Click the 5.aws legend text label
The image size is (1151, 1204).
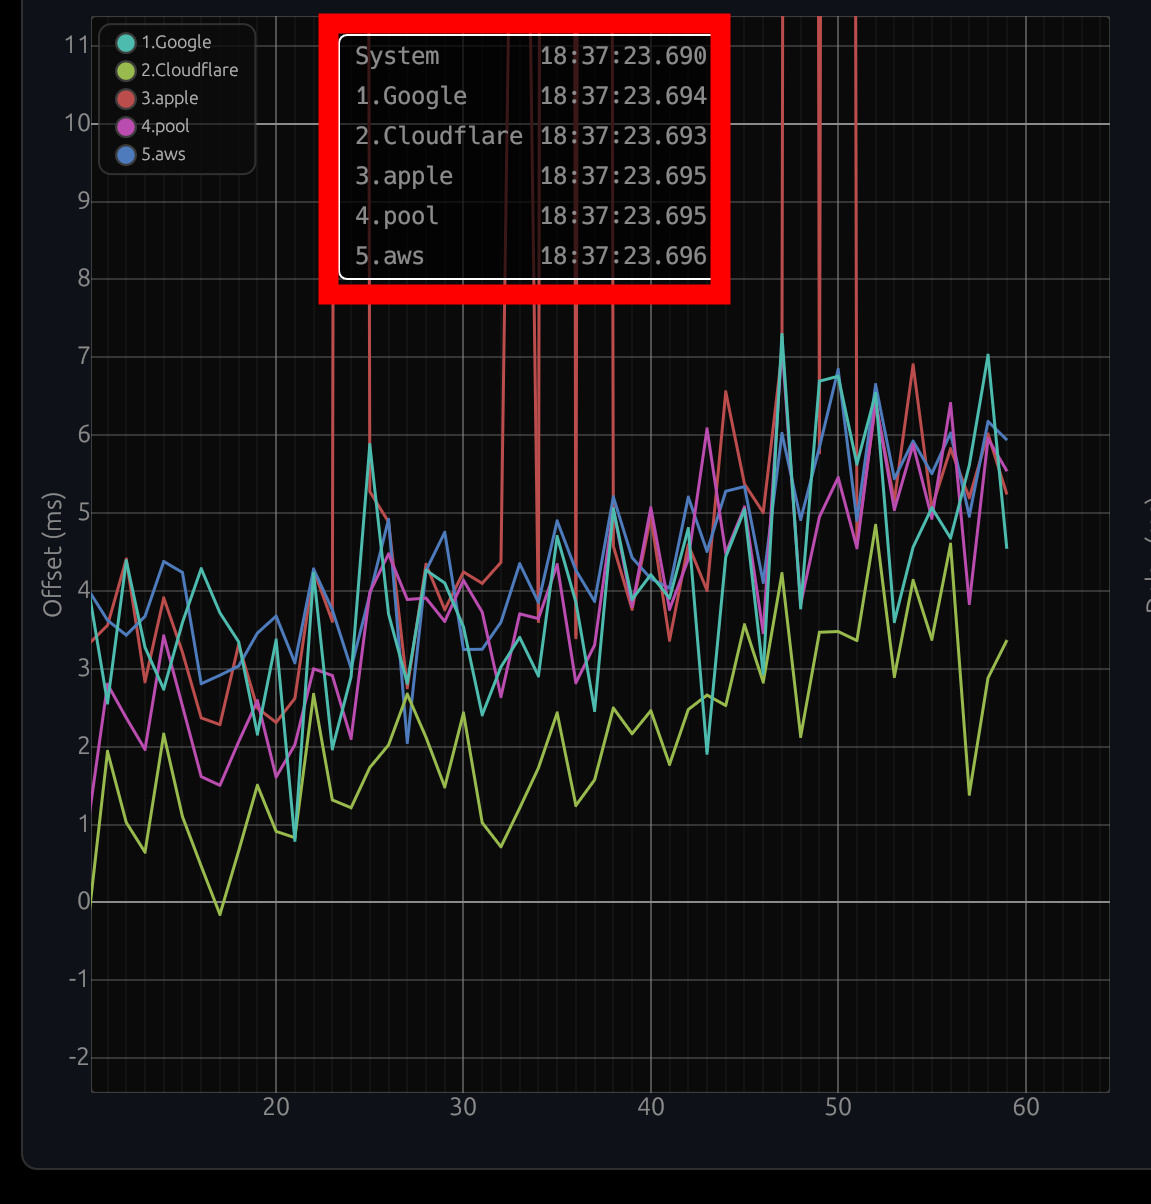tap(163, 154)
